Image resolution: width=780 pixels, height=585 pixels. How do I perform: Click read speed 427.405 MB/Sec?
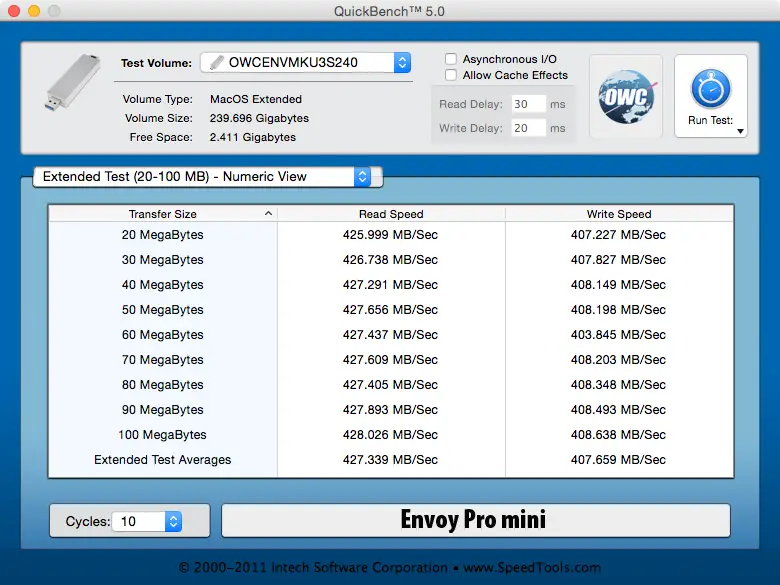[x=390, y=385]
